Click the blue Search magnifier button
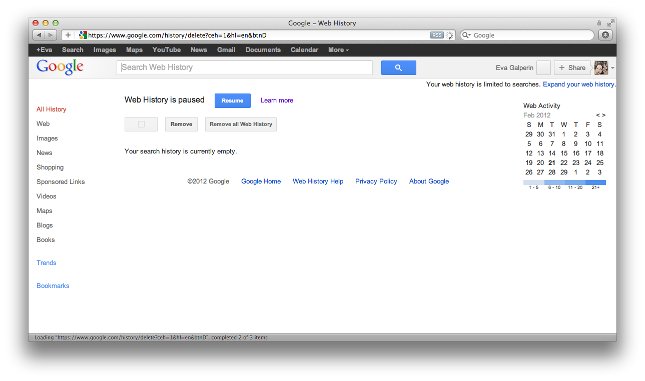Viewport: 645px width, 381px height. point(398,67)
